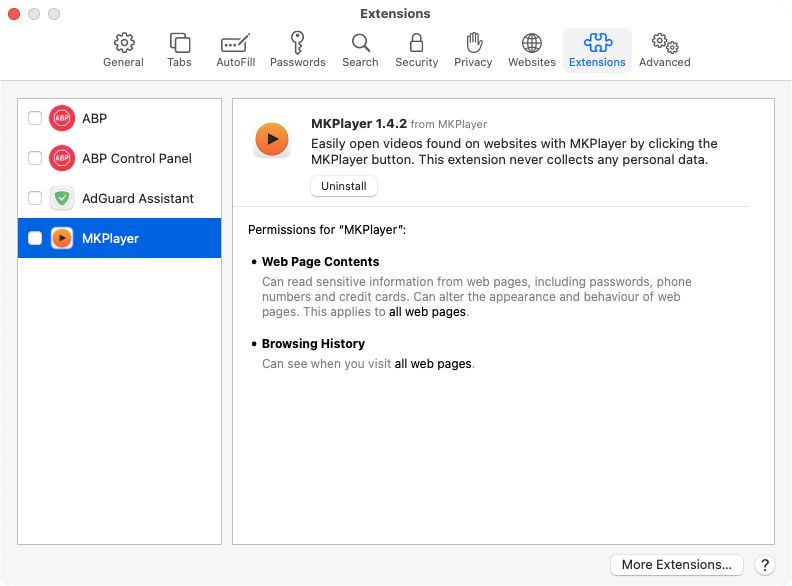Click the Web Page Contents permission heading
This screenshot has width=792, height=586.
point(320,262)
